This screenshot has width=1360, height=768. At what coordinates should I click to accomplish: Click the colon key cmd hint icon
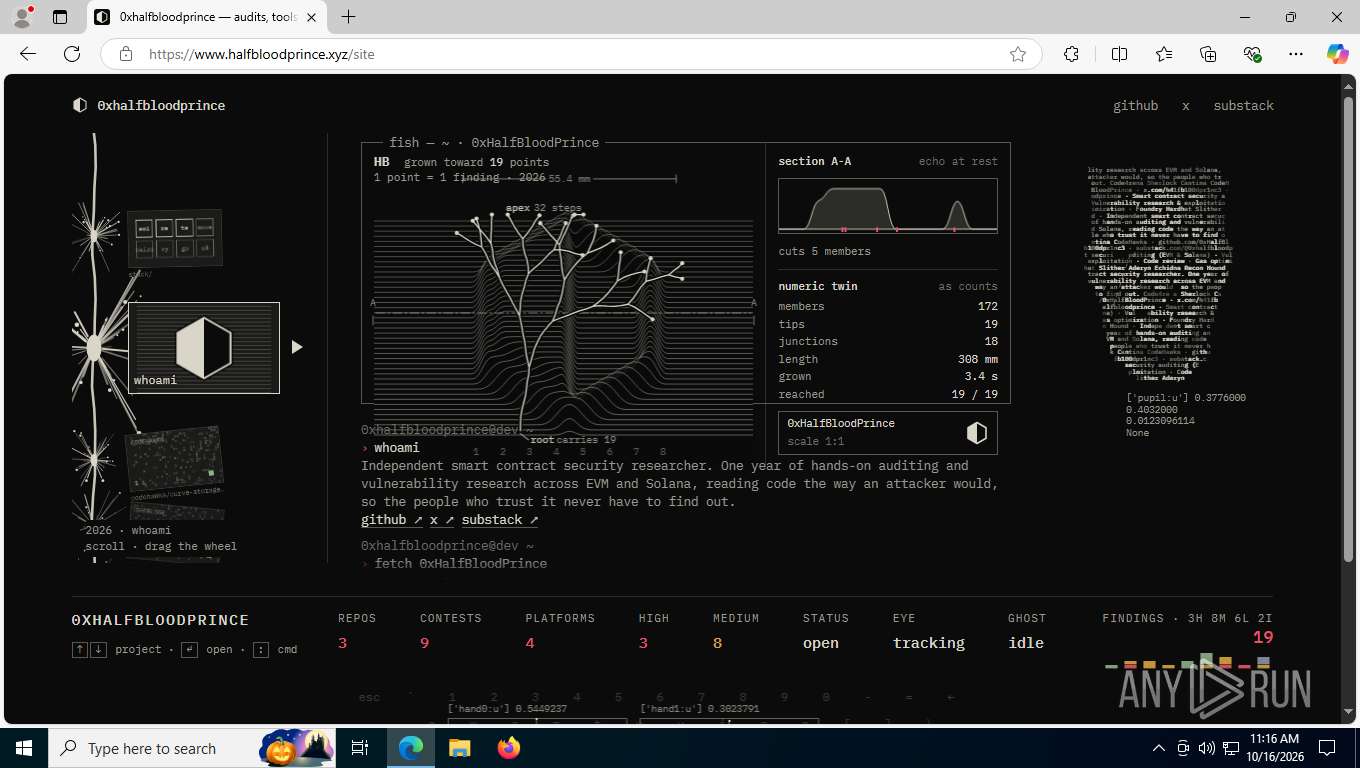[260, 649]
